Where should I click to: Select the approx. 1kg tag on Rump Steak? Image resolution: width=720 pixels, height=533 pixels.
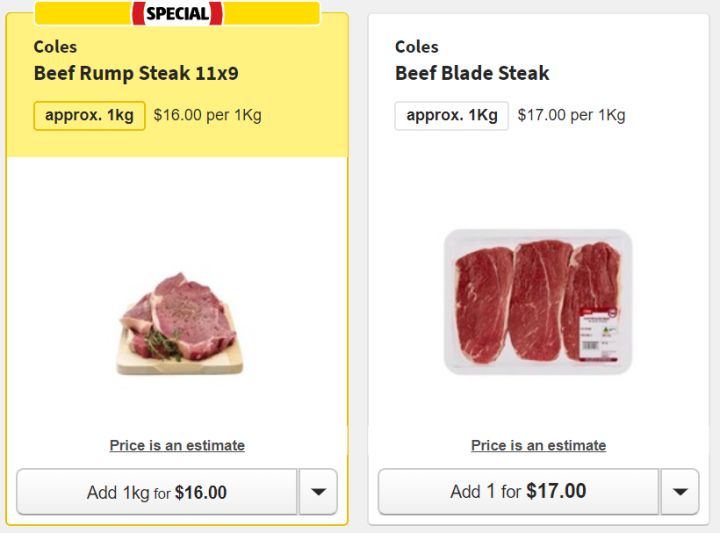coord(89,115)
